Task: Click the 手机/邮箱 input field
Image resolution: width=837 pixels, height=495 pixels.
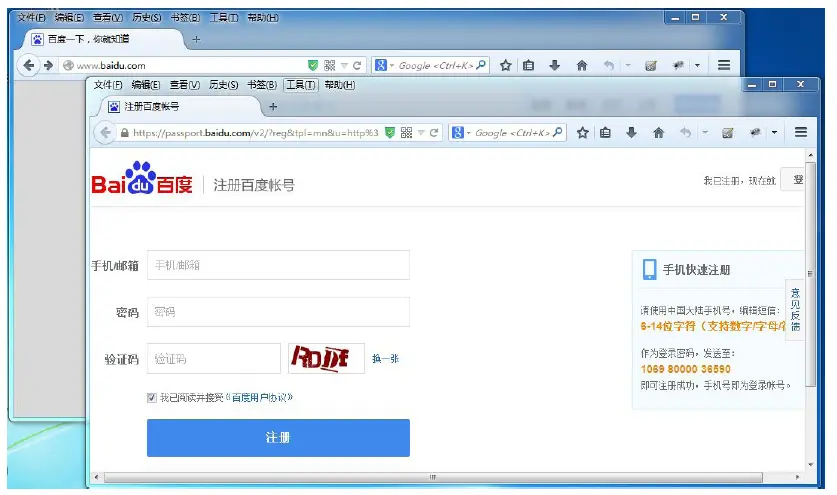Action: (278, 265)
